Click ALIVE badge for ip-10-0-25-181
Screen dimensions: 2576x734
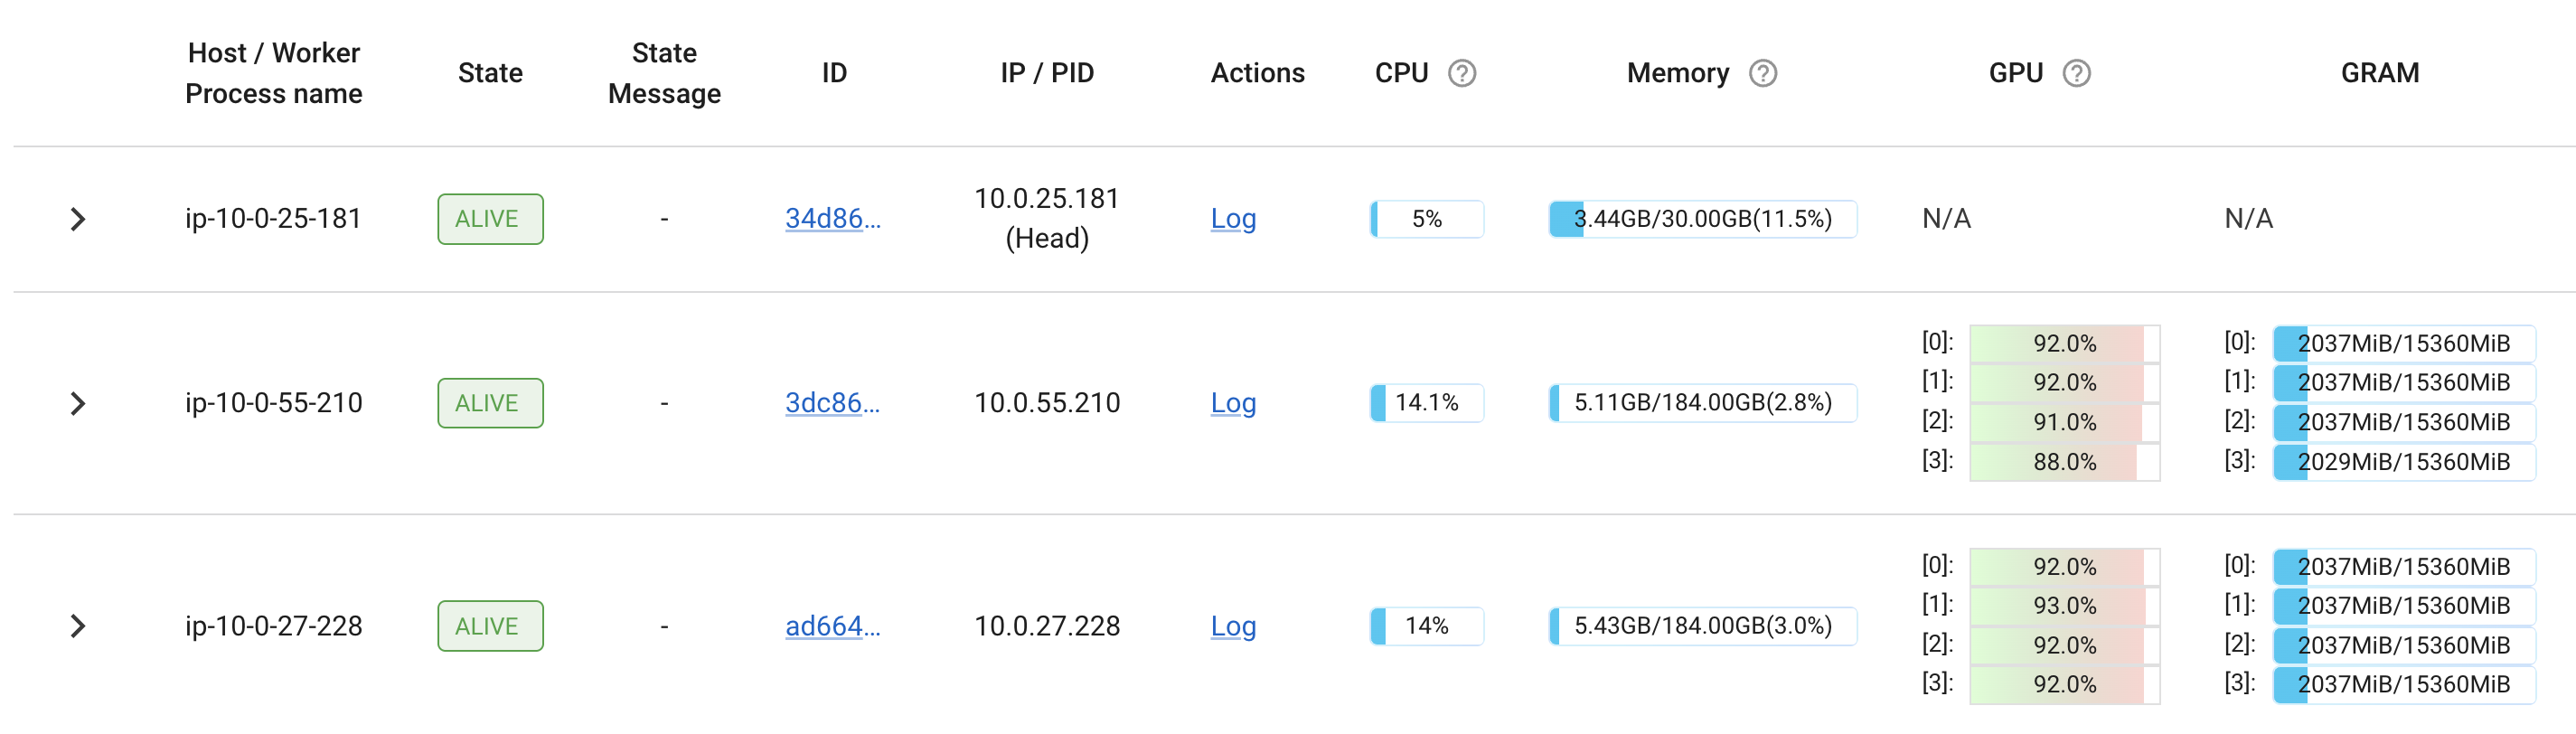[490, 219]
